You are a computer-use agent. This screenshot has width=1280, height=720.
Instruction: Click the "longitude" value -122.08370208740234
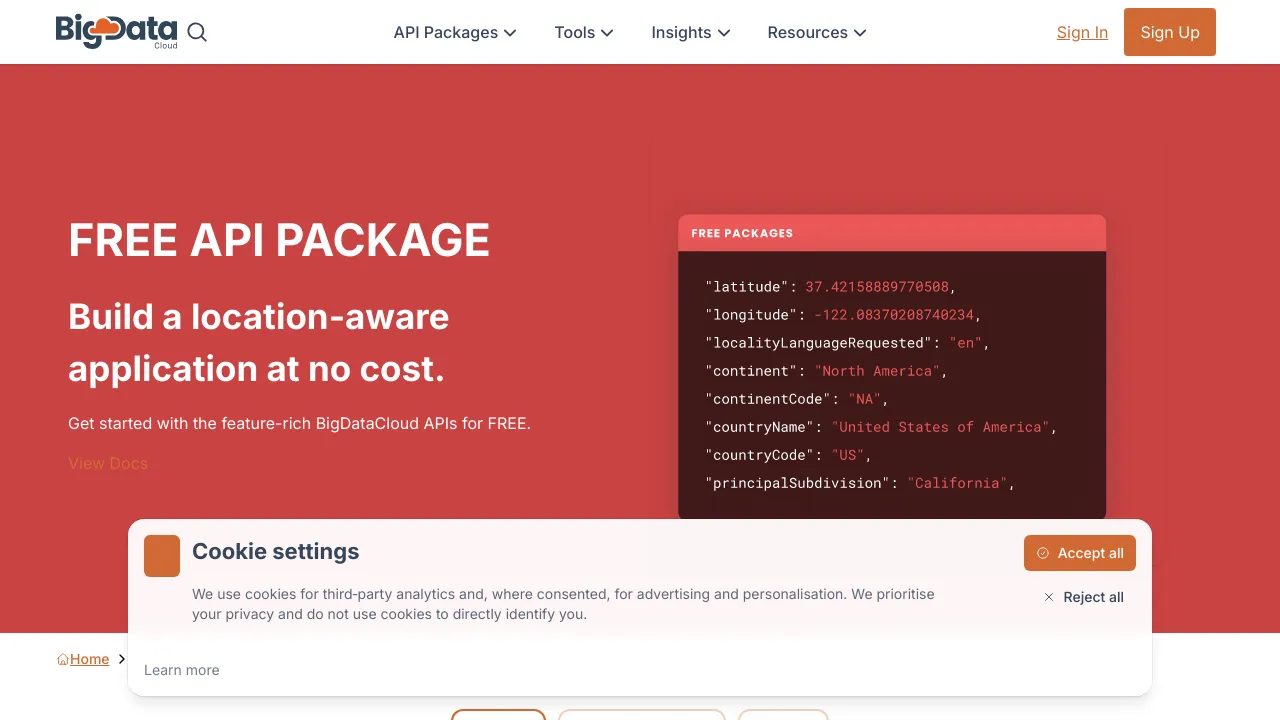tap(894, 315)
